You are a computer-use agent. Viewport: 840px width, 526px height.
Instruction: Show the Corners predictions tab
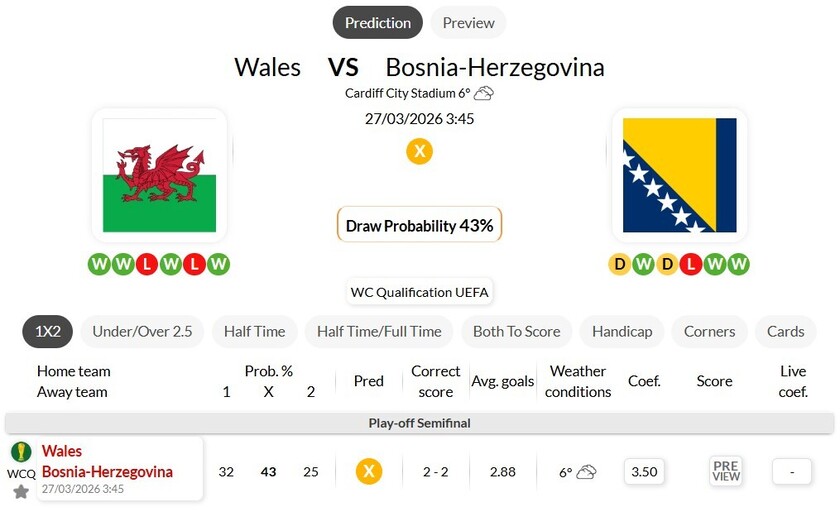(x=709, y=332)
